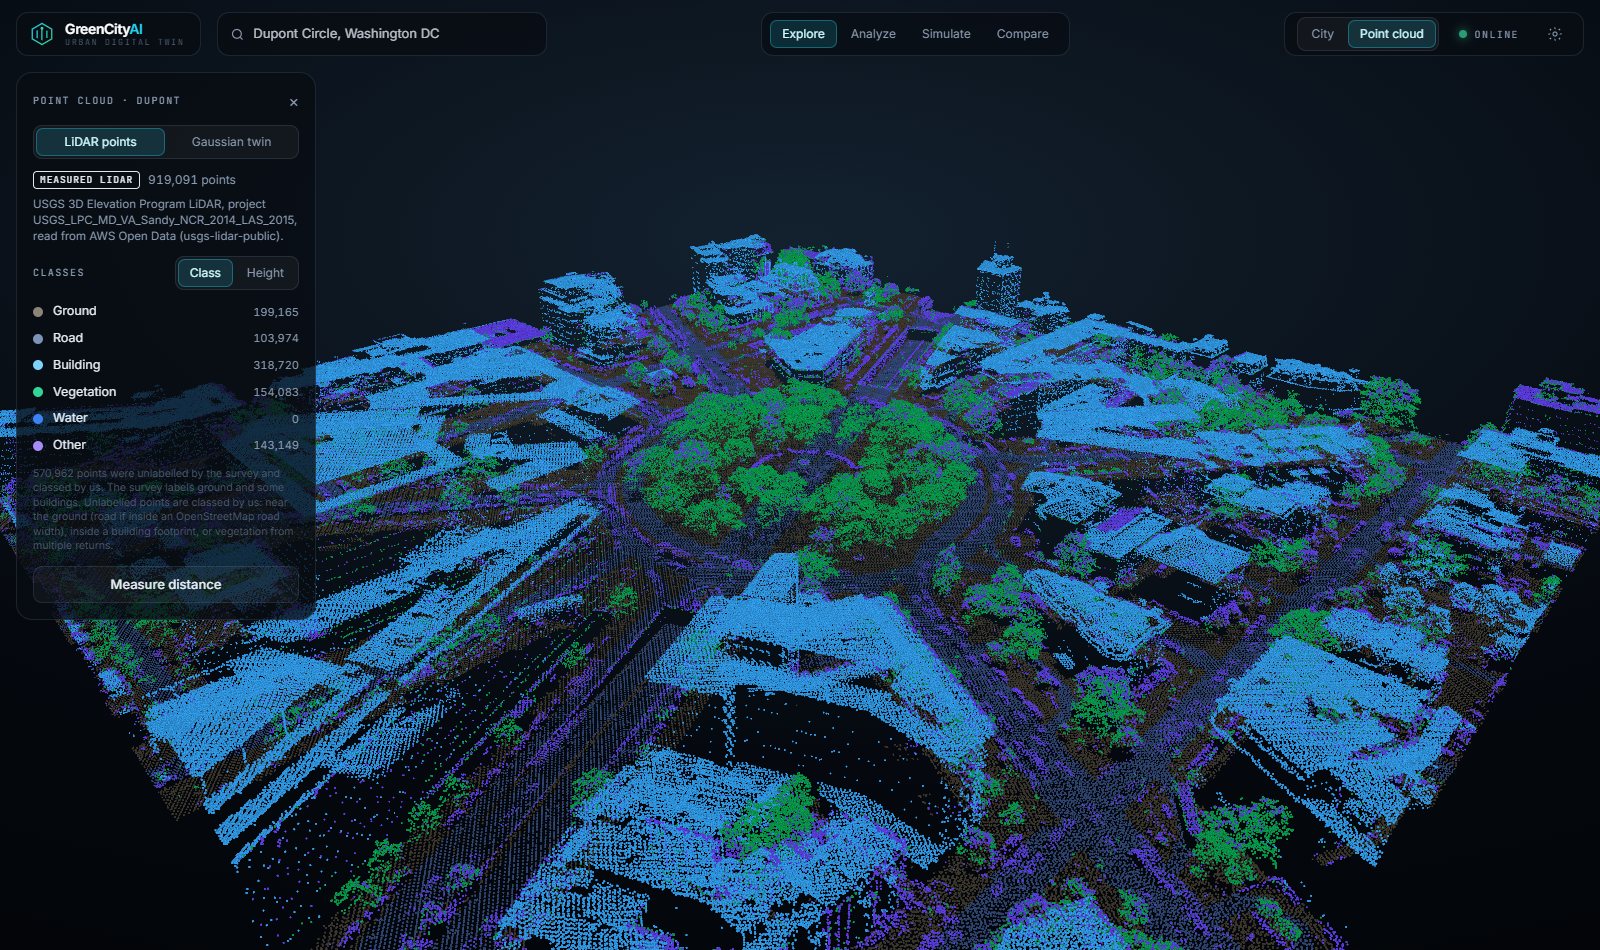Open the Explore tab
Screen dimensions: 1600x950
(x=803, y=34)
